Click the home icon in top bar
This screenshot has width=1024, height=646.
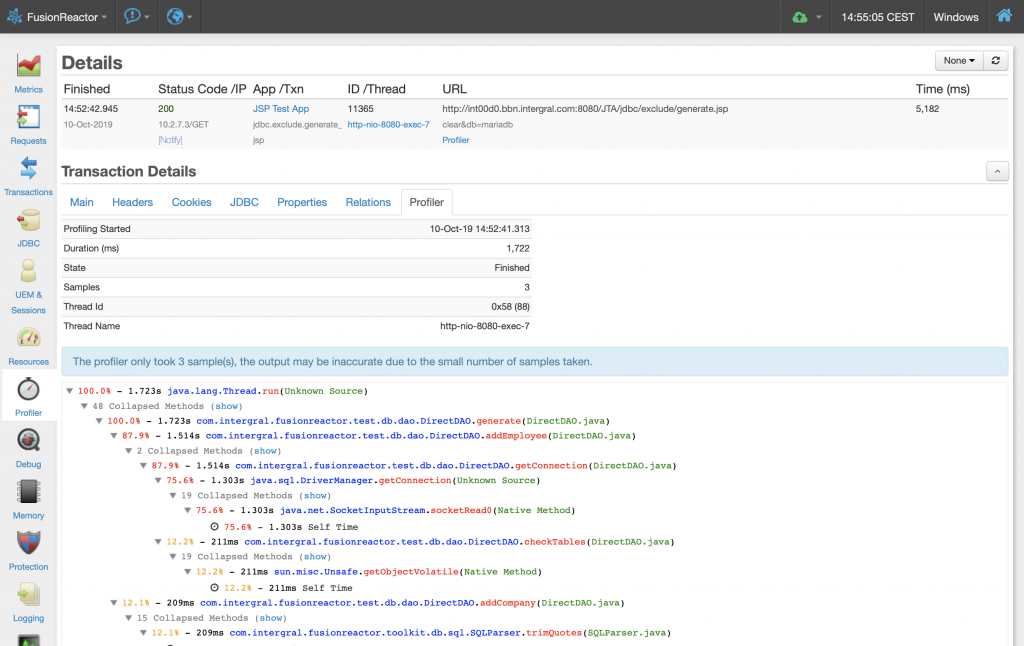tap(1004, 16)
